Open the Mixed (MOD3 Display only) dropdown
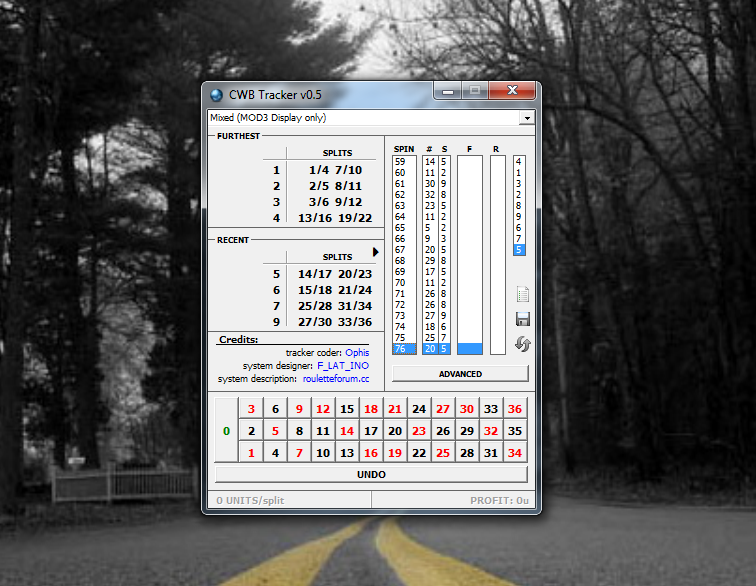 click(x=527, y=118)
